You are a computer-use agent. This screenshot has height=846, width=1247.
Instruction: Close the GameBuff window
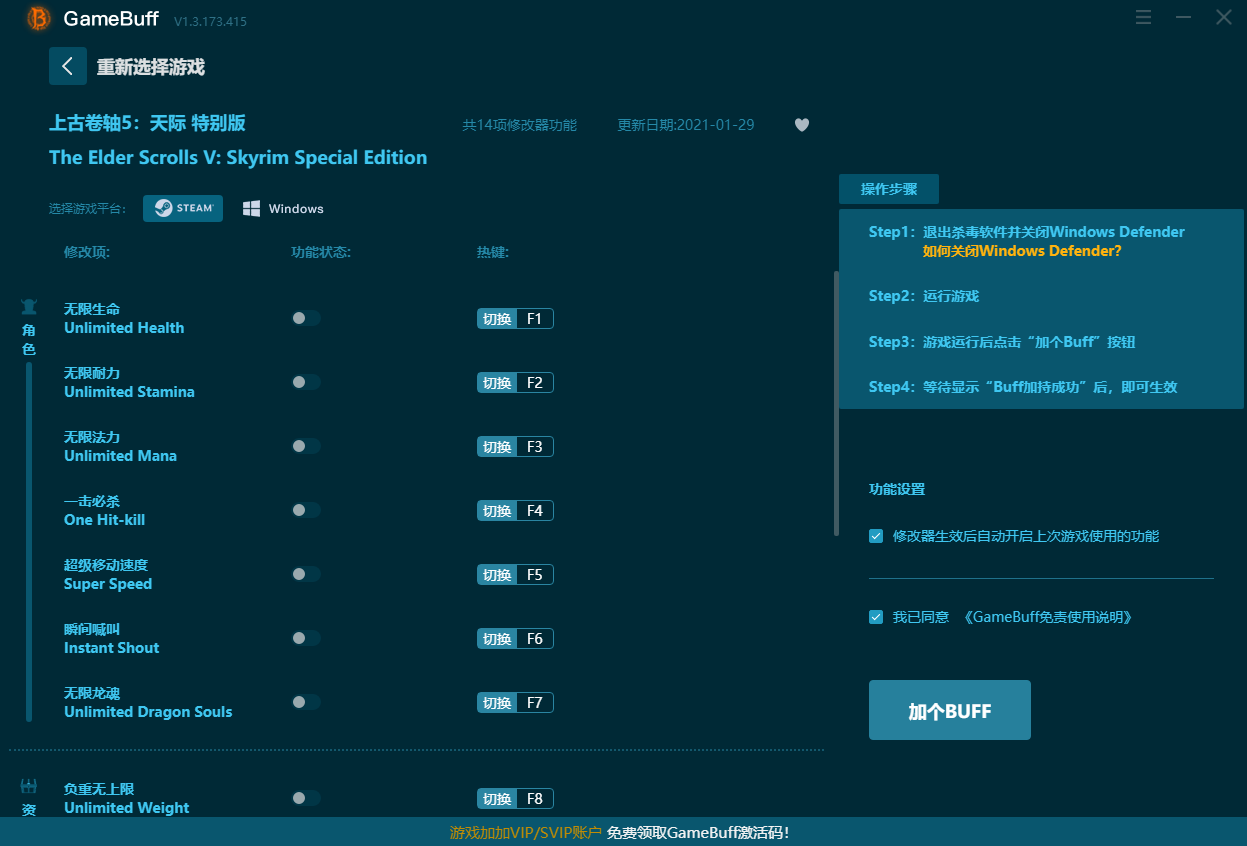pyautogui.click(x=1224, y=17)
